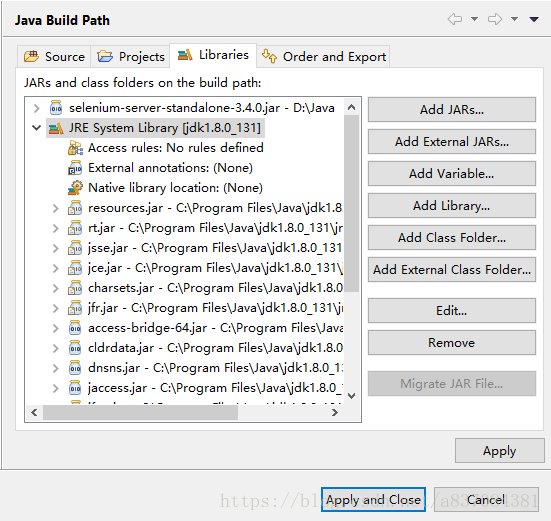Click the vertical scrollbar down arrow
This screenshot has height=521, width=551.
click(x=351, y=396)
